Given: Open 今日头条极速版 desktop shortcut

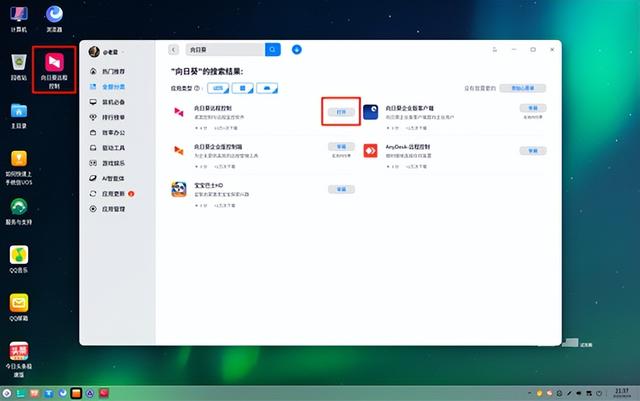Looking at the screenshot, I should pos(19,359).
